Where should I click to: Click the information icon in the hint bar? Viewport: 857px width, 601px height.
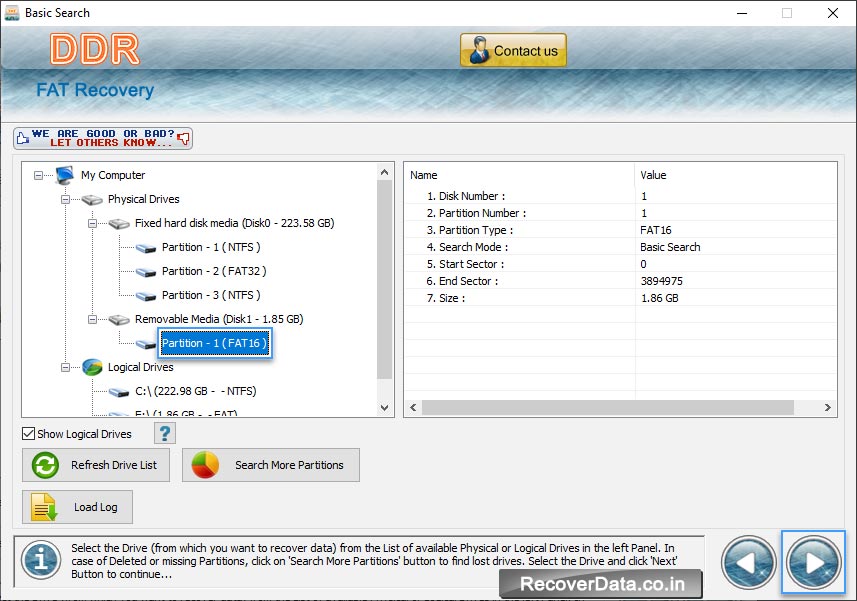[x=41, y=560]
